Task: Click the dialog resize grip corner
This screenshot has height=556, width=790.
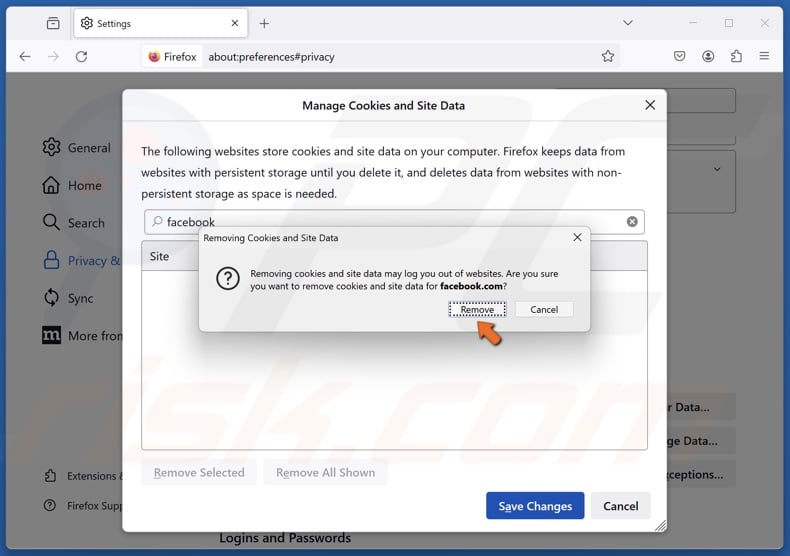Action: click(660, 525)
